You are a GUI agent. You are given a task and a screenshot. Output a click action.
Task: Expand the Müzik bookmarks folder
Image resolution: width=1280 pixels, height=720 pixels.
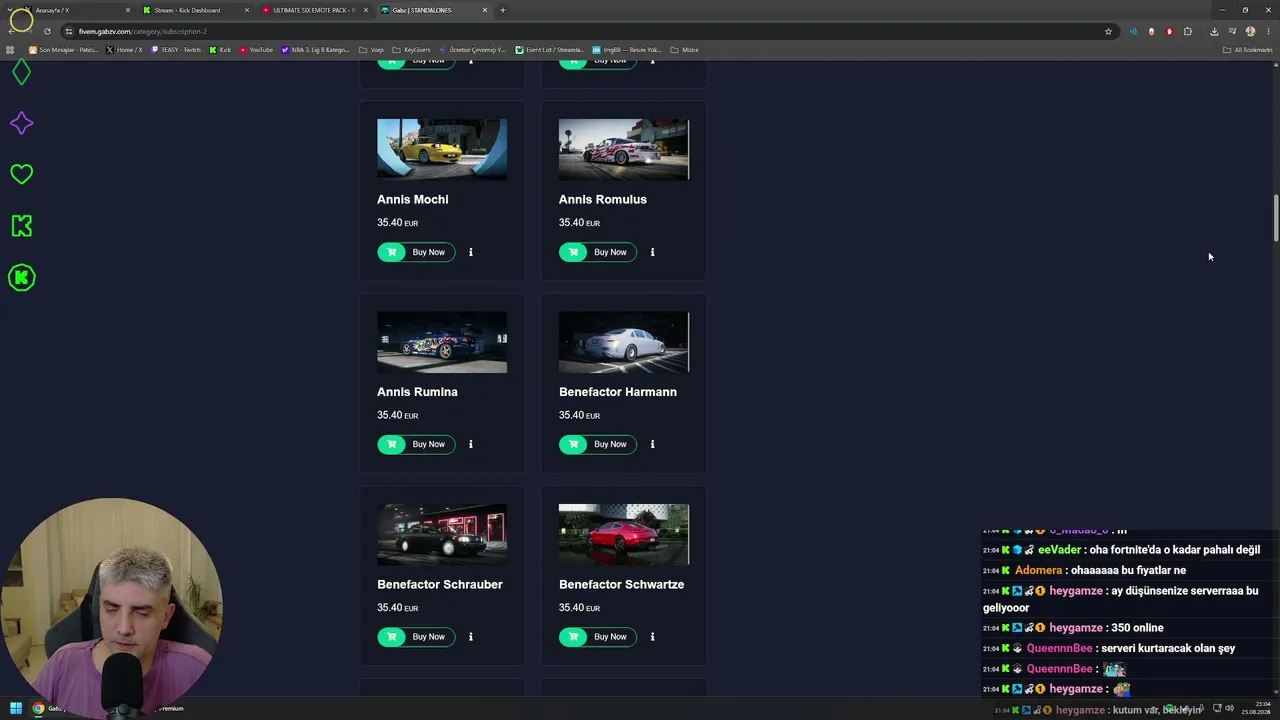click(684, 50)
